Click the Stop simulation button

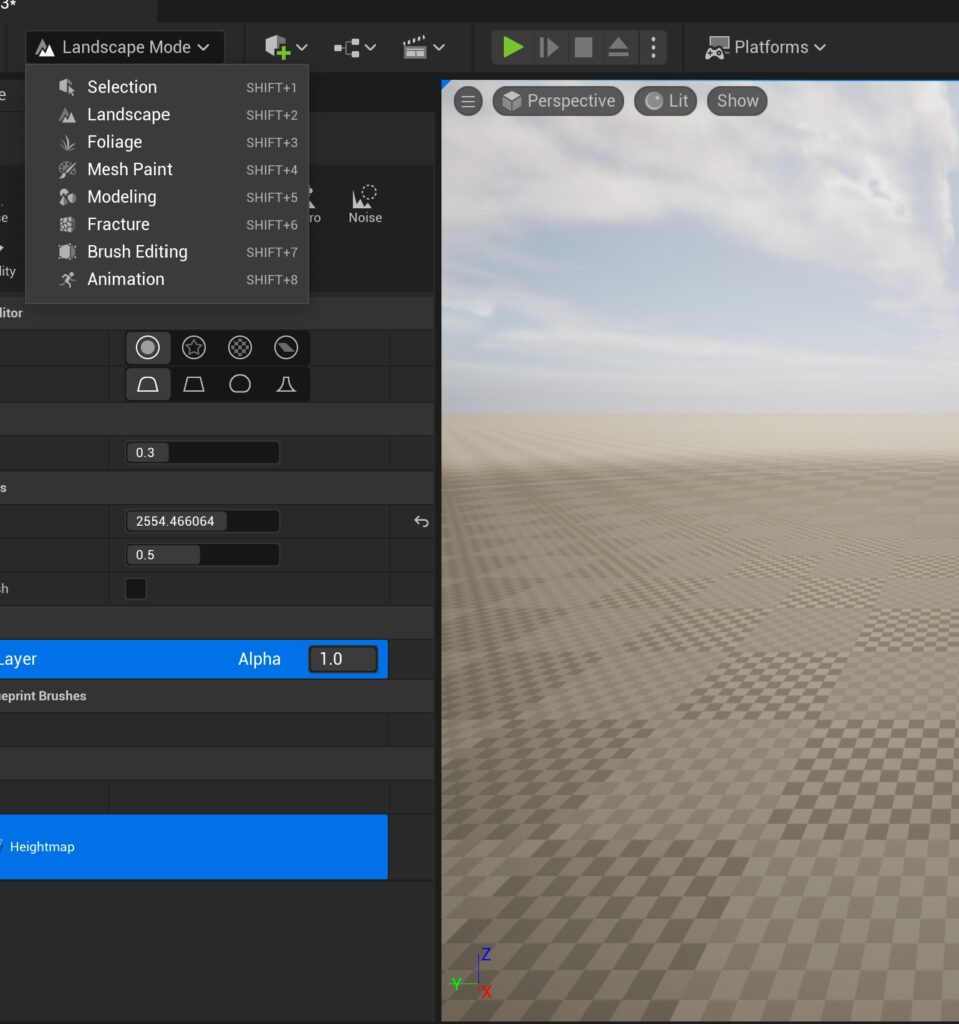[584, 47]
